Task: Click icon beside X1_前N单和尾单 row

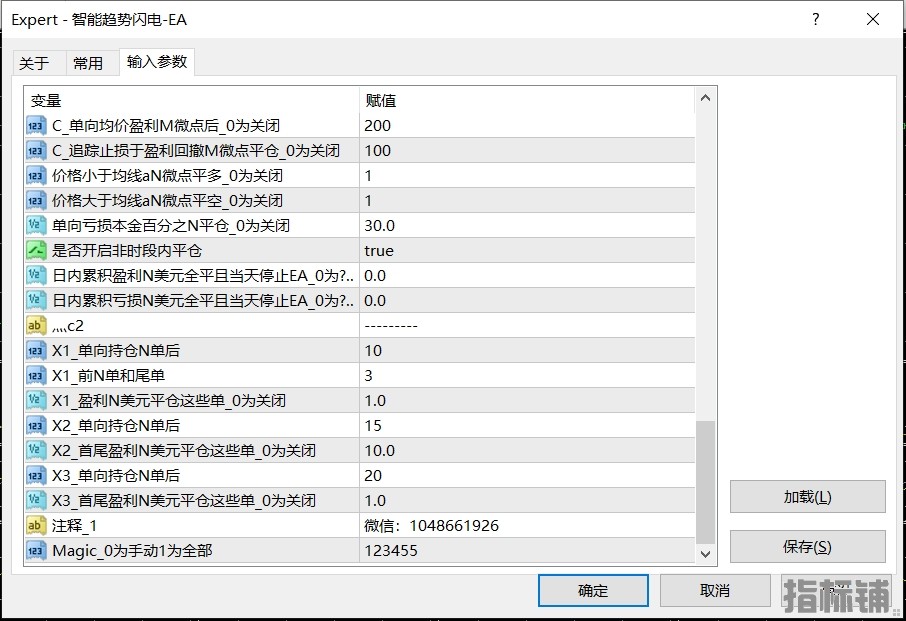Action: coord(36,376)
